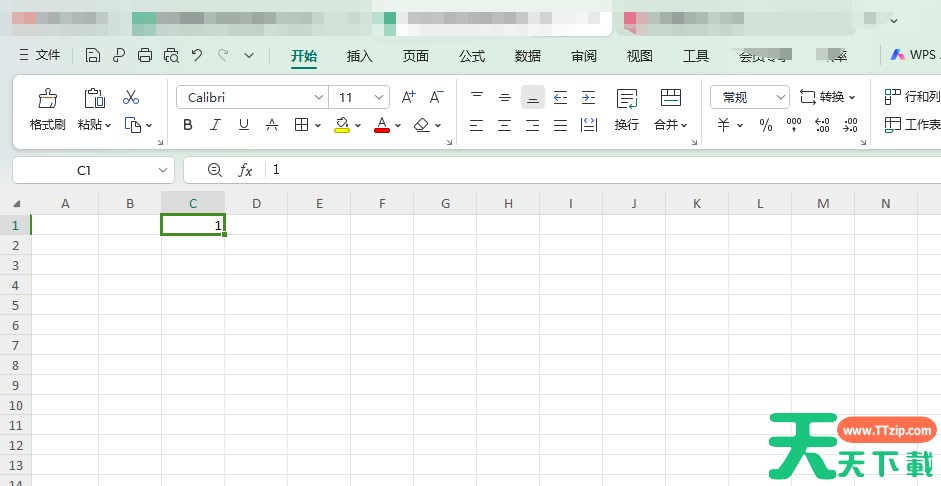Toggle Italic formatting
The image size is (941, 486).
click(x=215, y=125)
